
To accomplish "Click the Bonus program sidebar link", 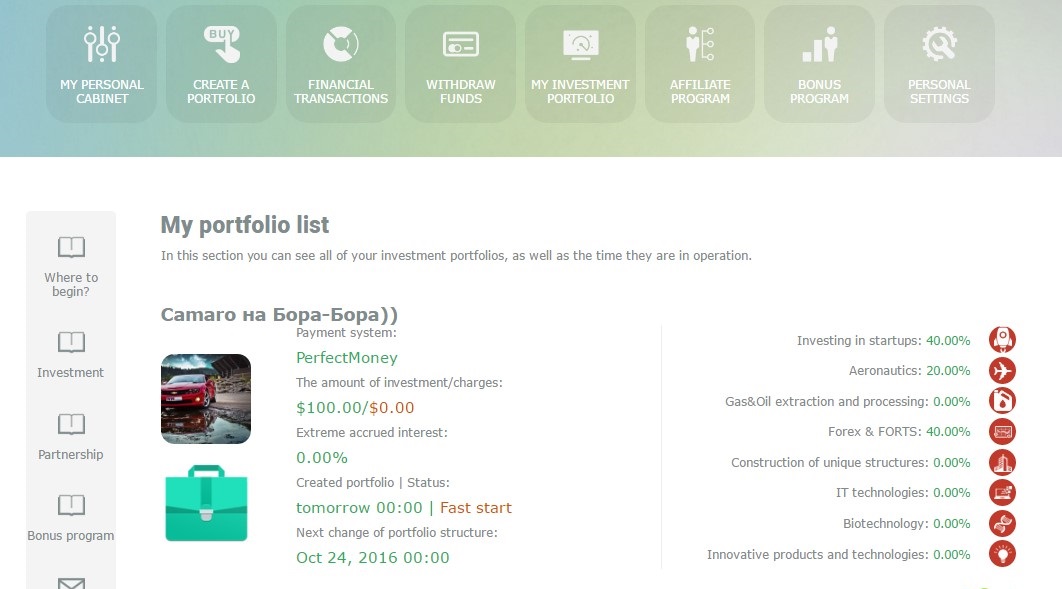I will [x=71, y=518].
